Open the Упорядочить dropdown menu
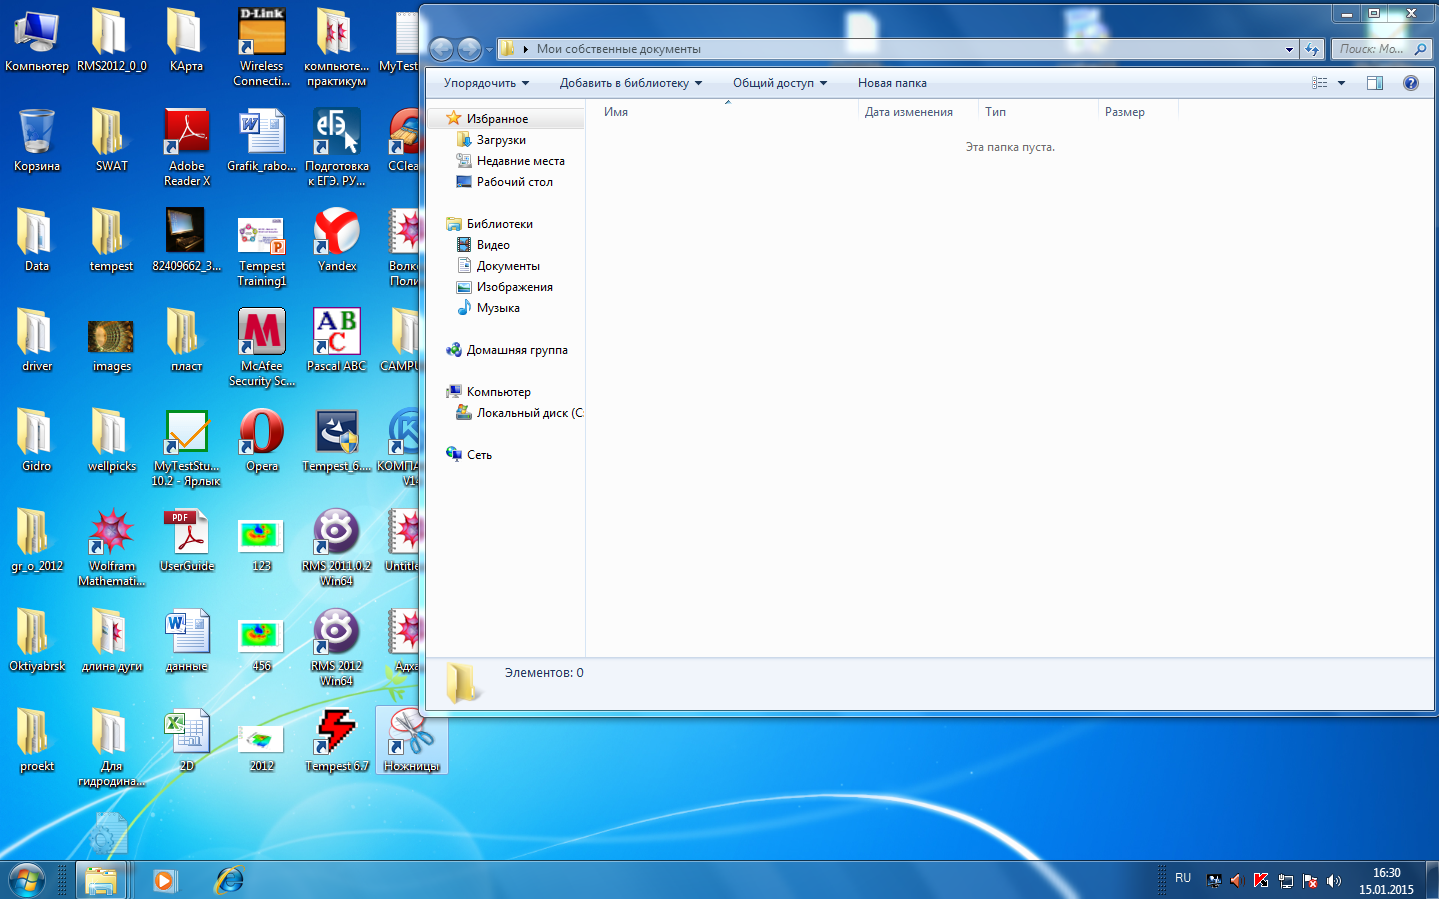The image size is (1439, 899). pos(486,83)
